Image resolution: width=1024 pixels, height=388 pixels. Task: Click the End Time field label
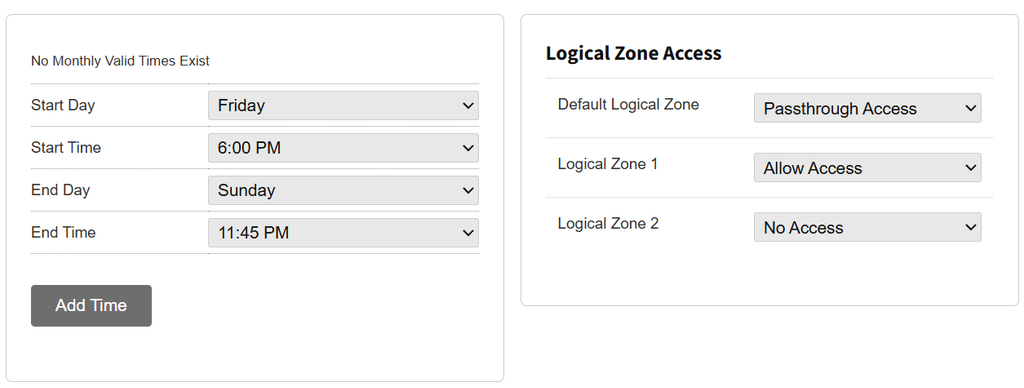point(63,233)
